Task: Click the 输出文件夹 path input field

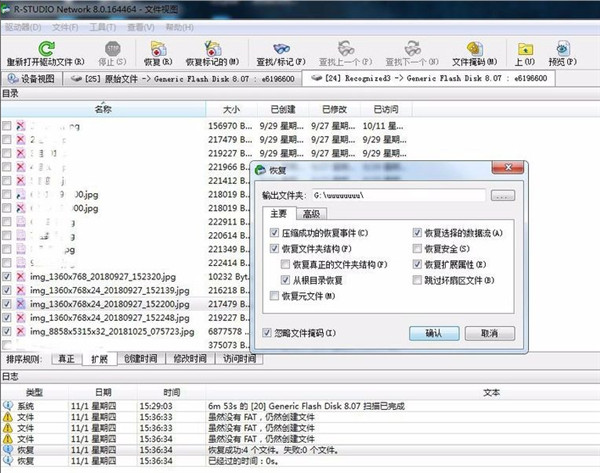Action: (398, 196)
